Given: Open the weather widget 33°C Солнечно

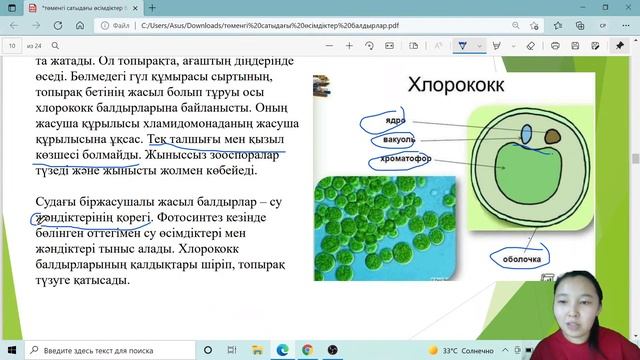Looking at the screenshot, I should (x=461, y=351).
